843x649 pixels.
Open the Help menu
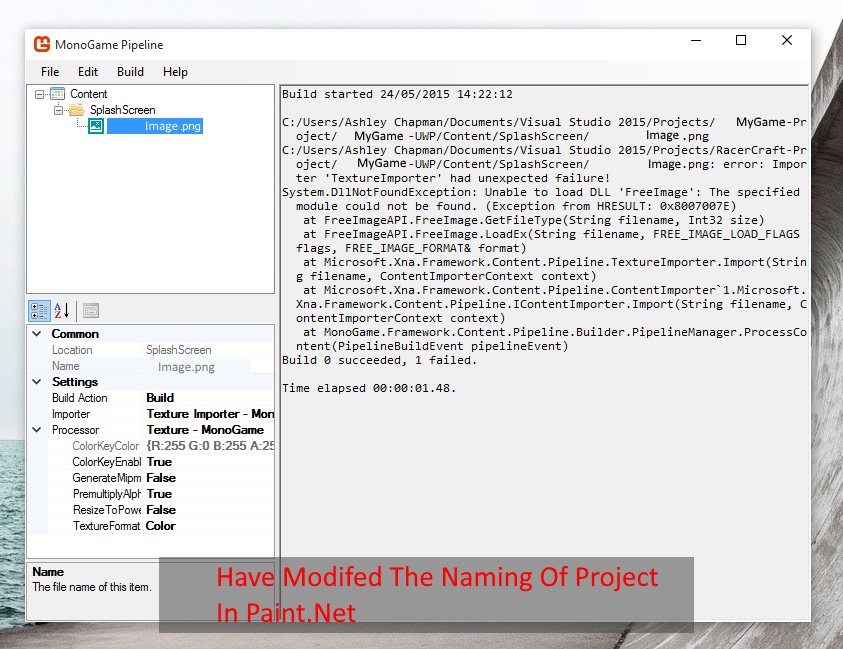175,72
